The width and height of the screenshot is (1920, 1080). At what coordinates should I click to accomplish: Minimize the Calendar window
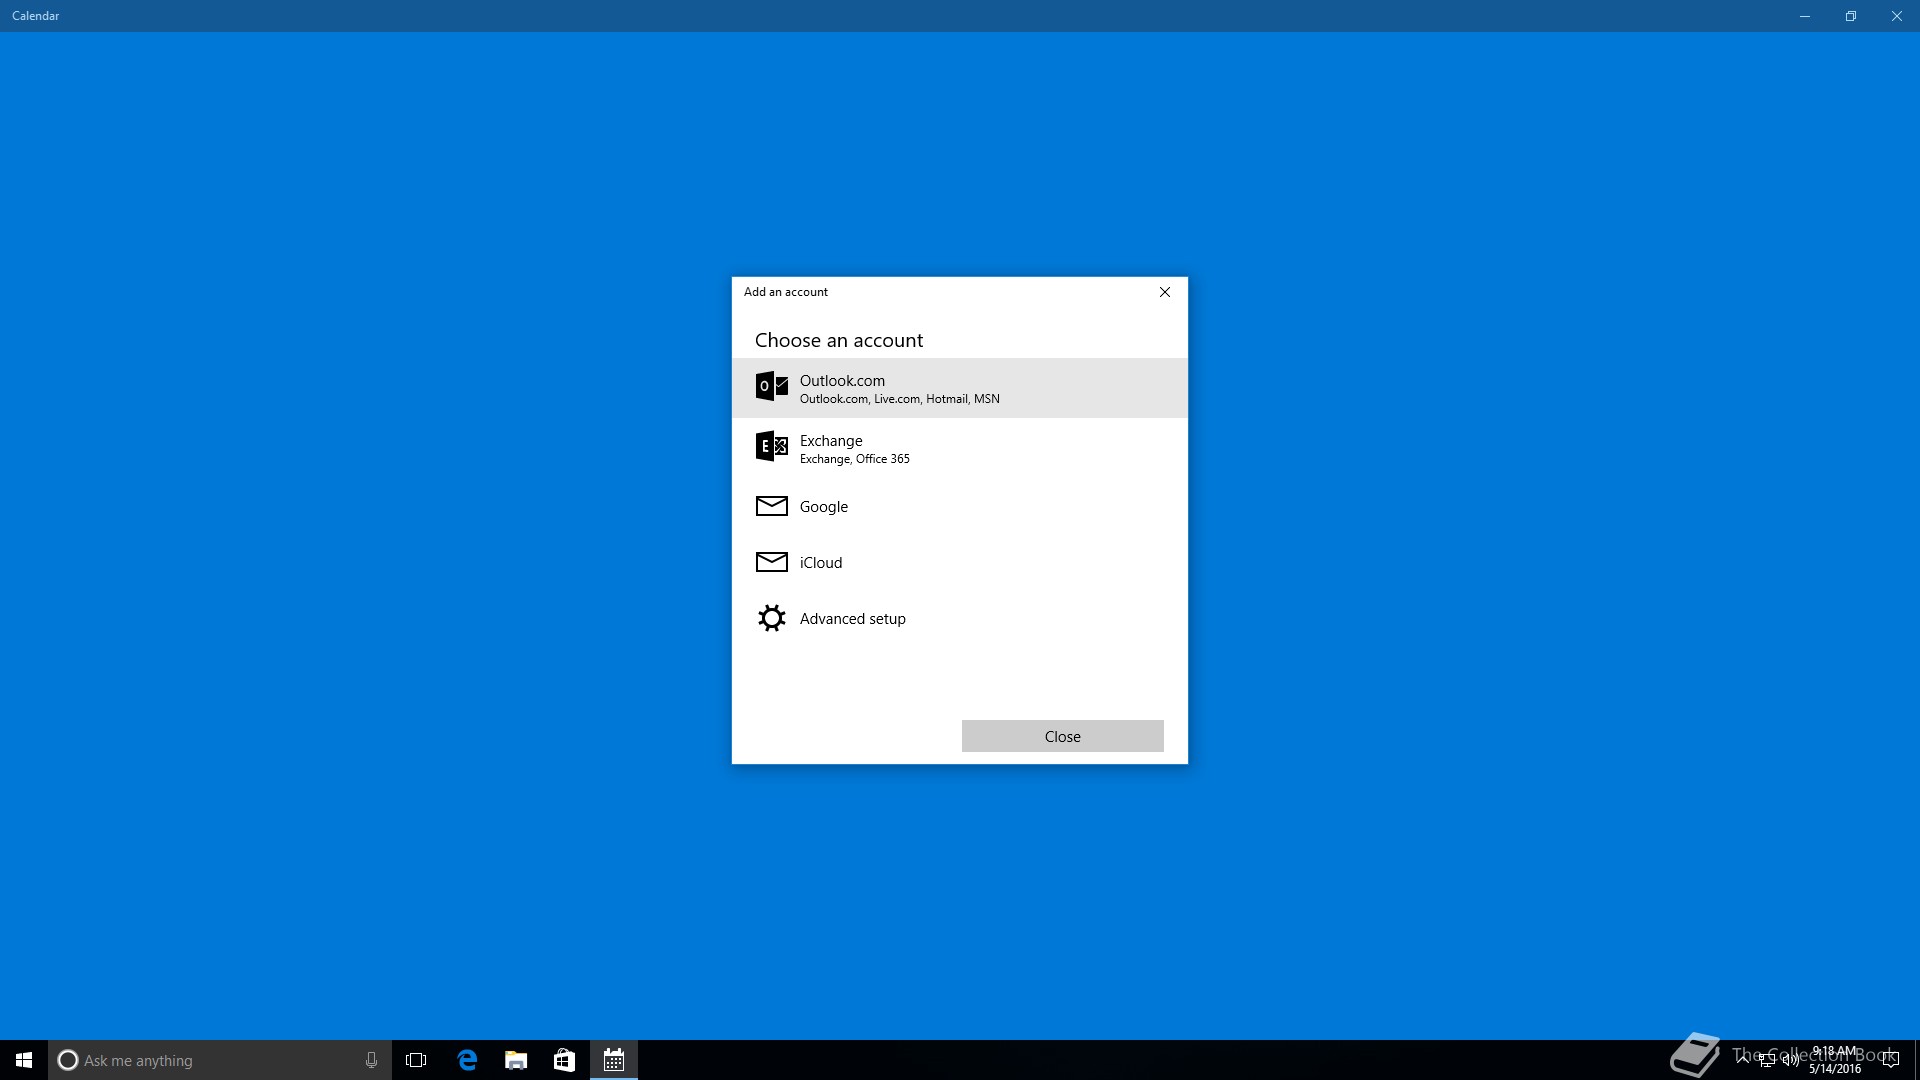coord(1805,16)
